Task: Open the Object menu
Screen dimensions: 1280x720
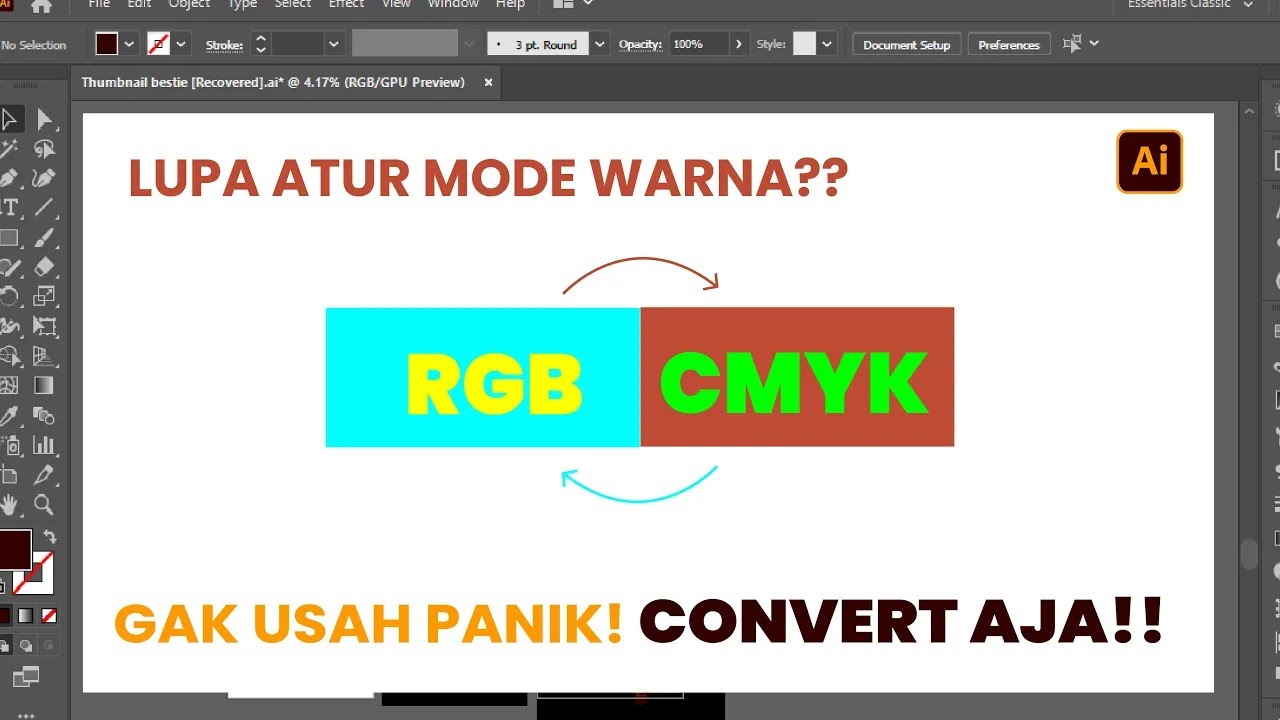Action: [189, 4]
